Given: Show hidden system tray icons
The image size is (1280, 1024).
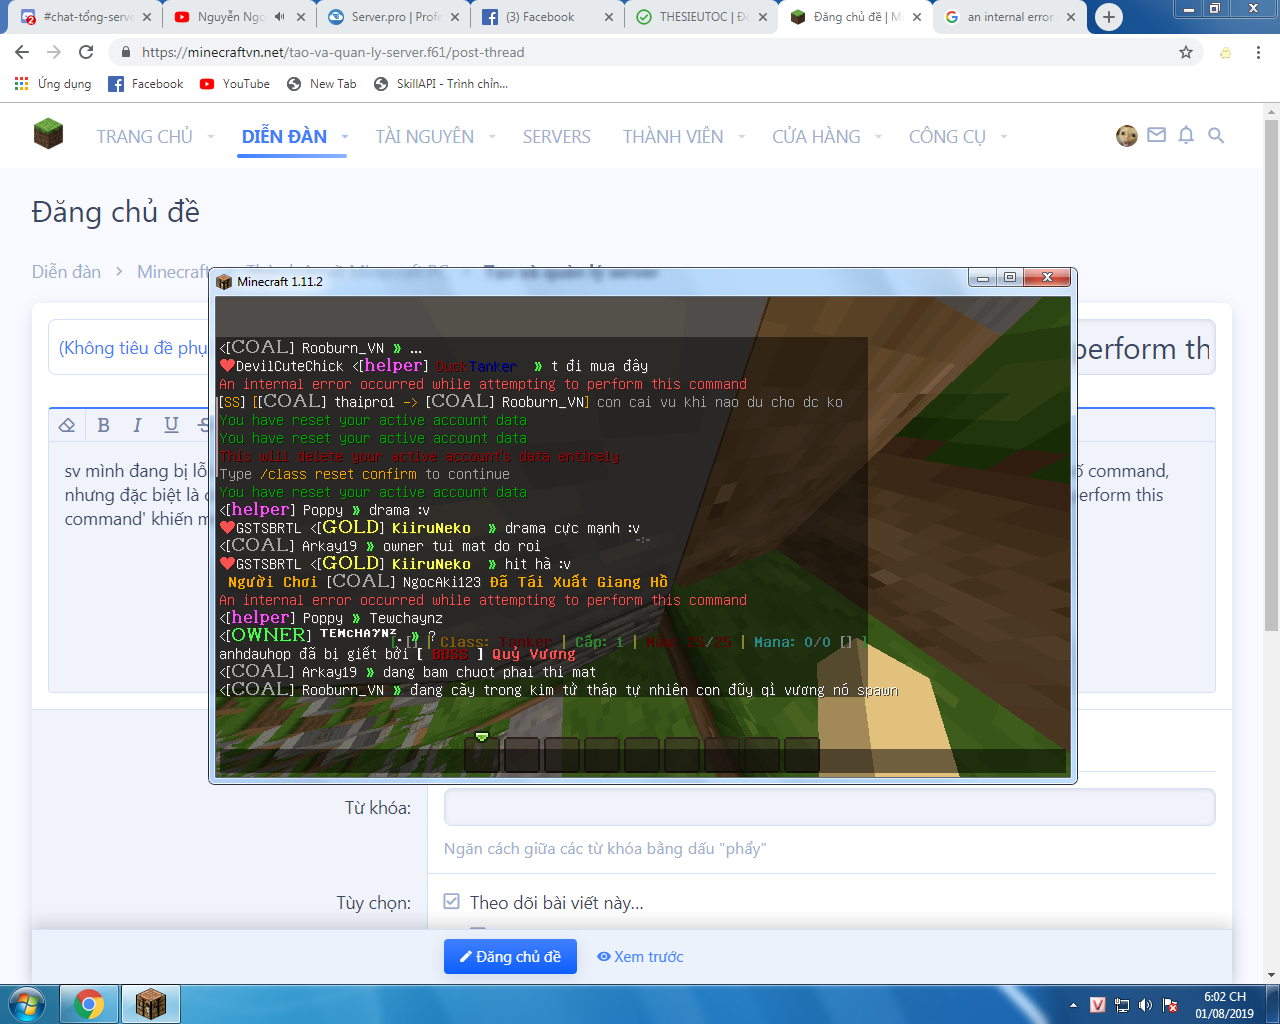Looking at the screenshot, I should [x=1073, y=1005].
